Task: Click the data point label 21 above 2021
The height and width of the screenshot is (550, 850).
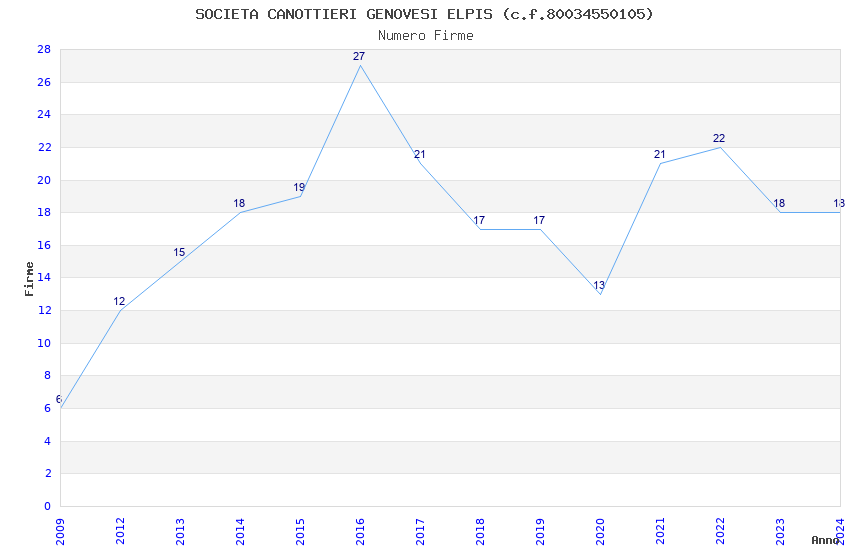Action: (659, 154)
